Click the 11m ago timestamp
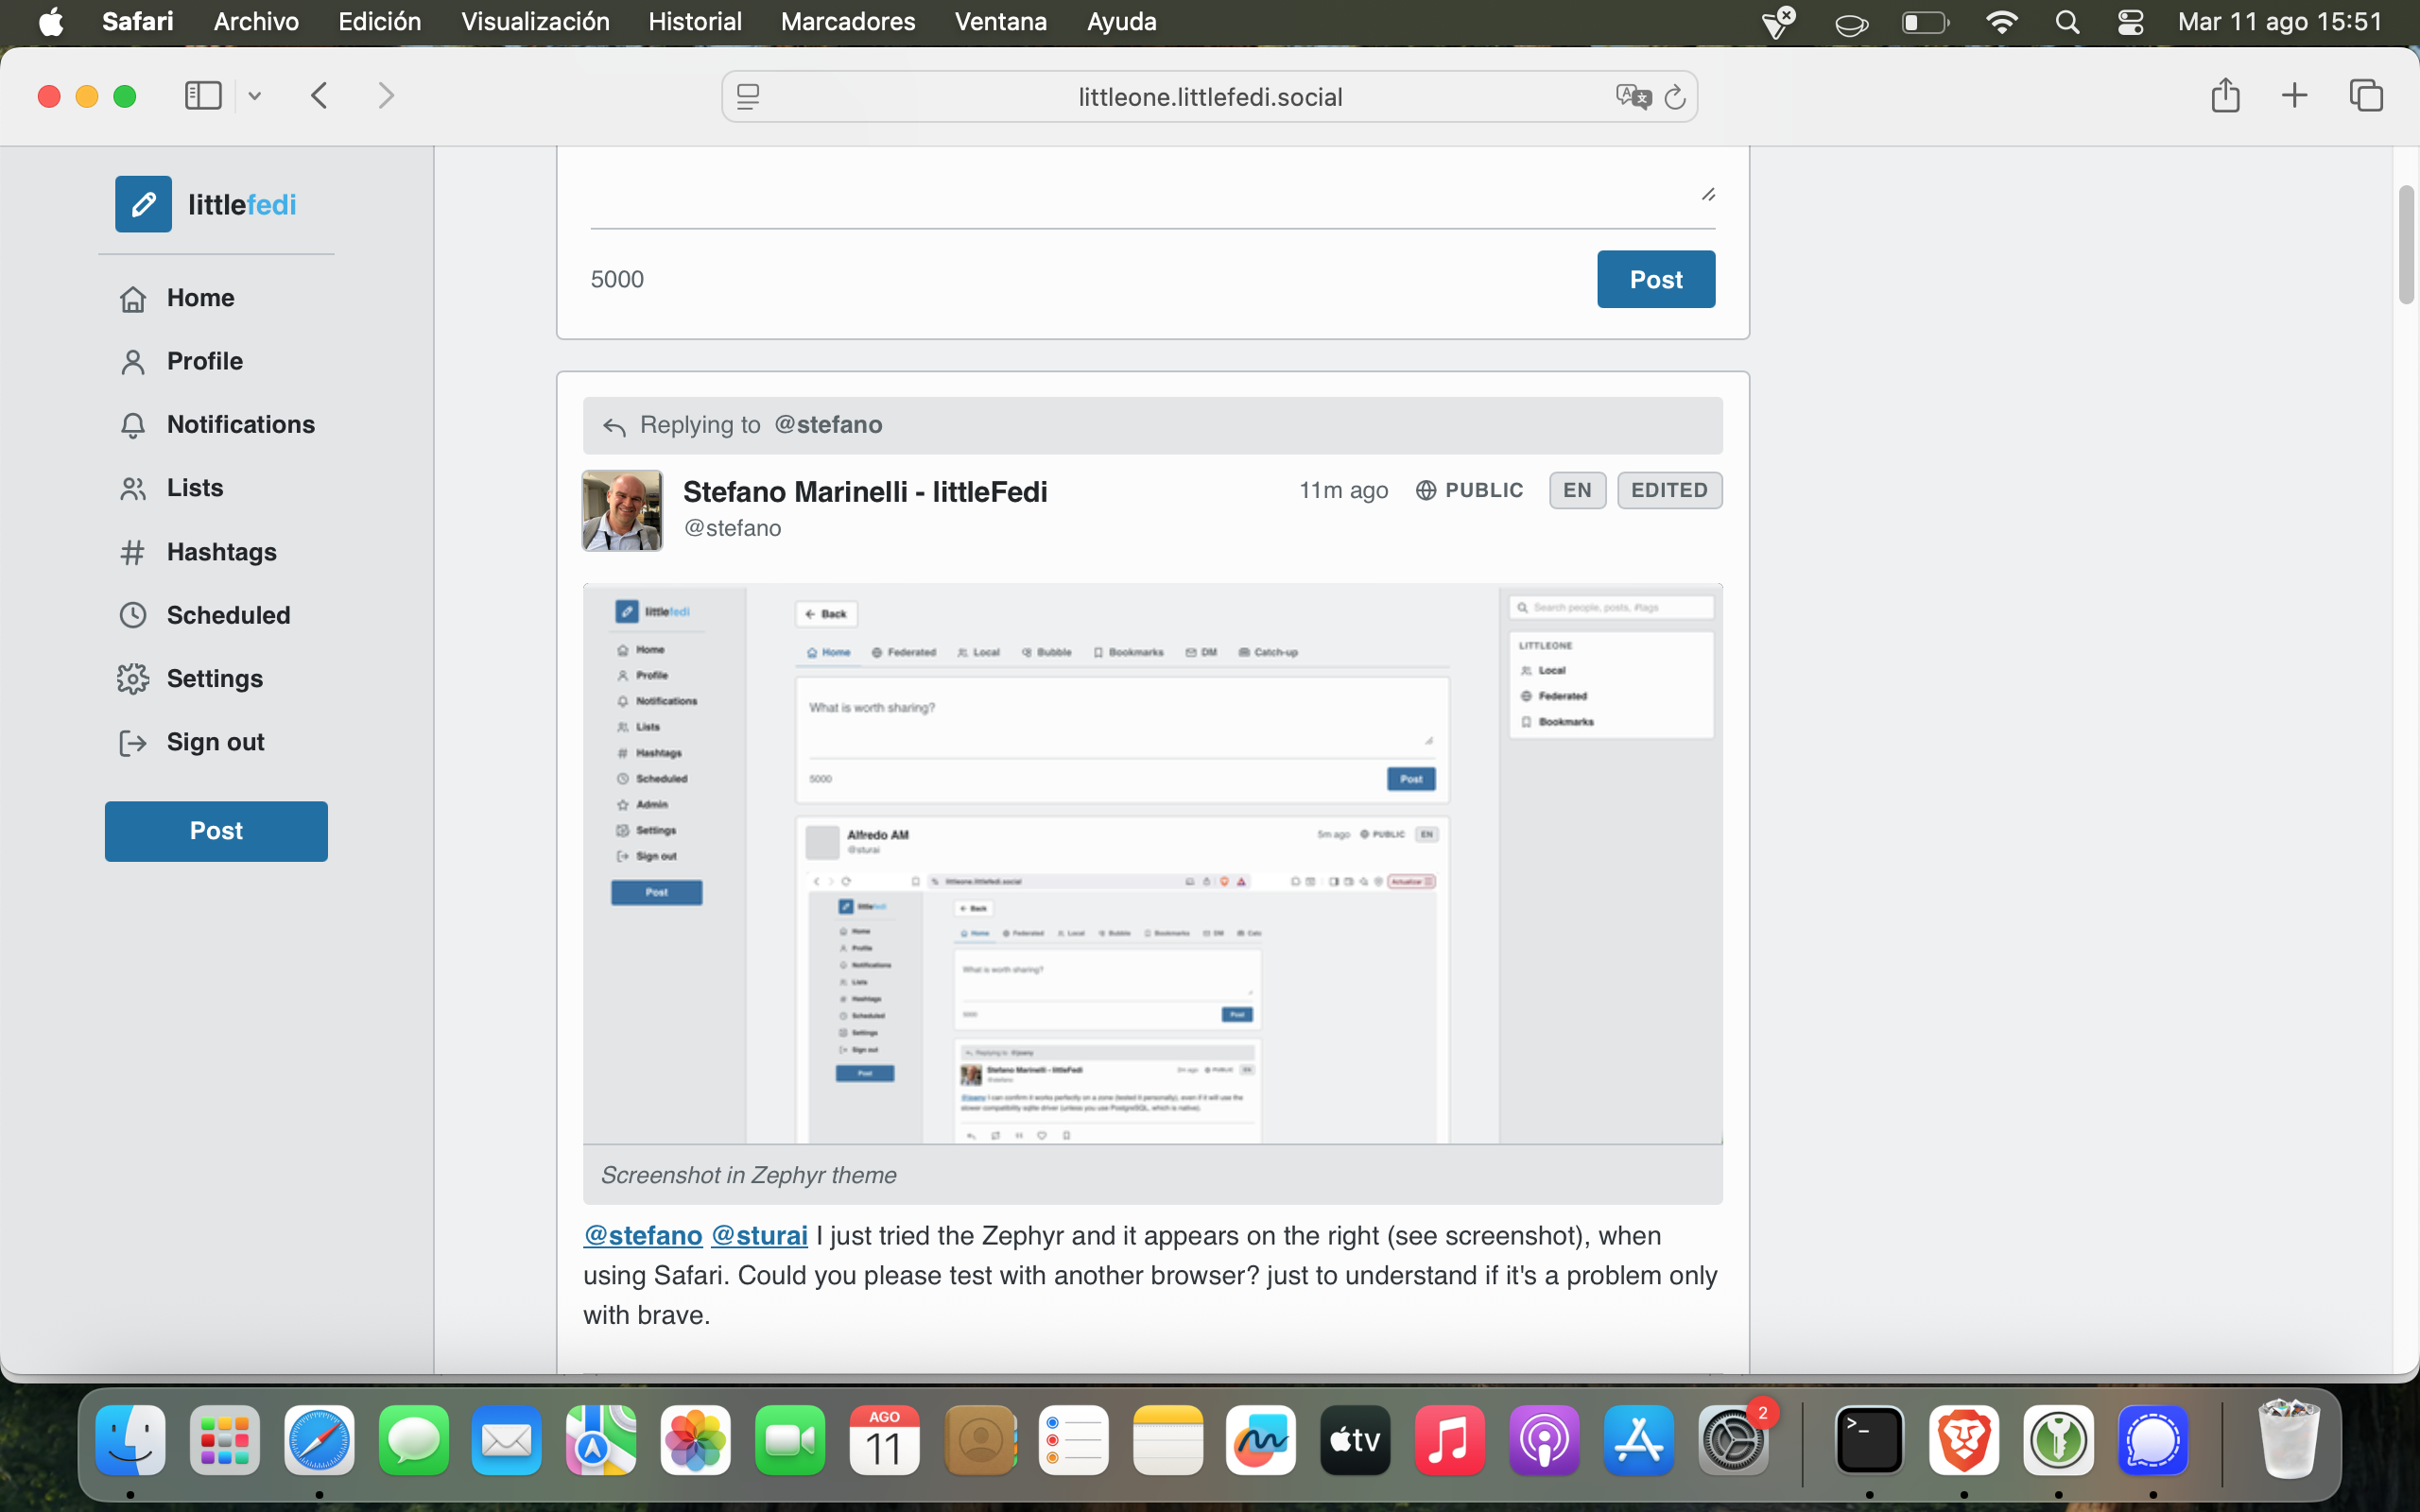The image size is (2420, 1512). point(1343,490)
